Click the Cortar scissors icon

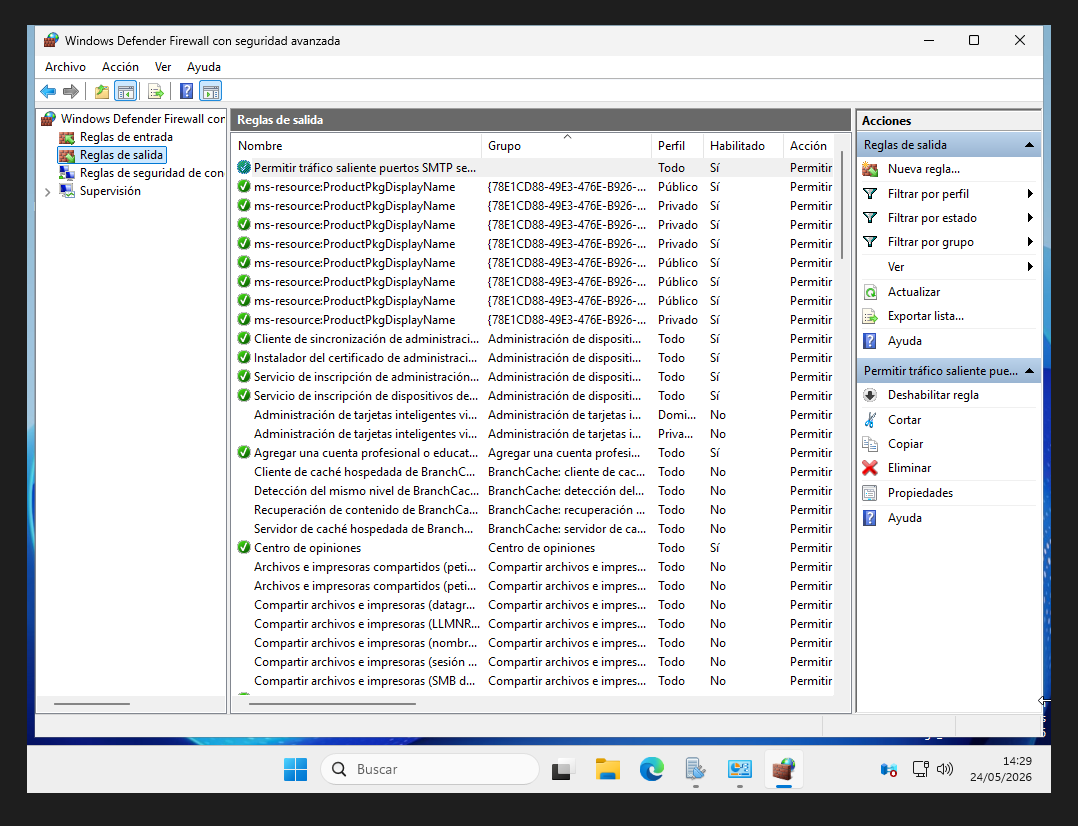pos(870,420)
